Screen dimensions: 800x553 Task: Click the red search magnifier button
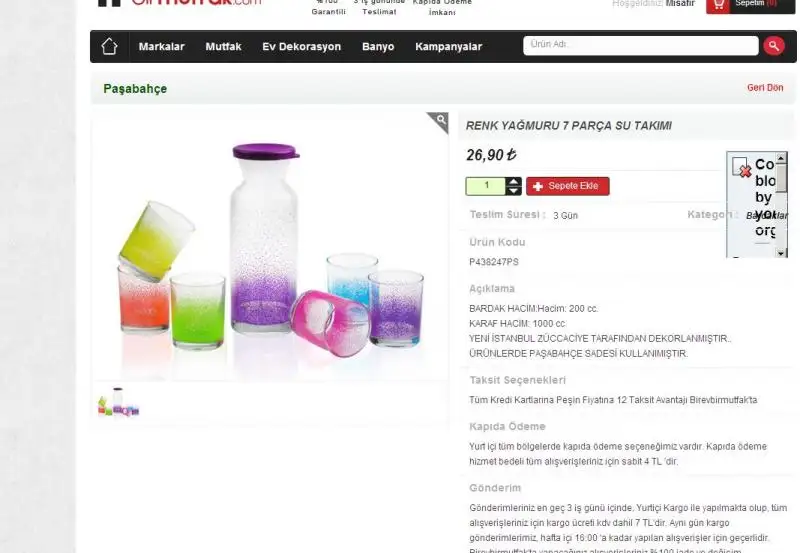tap(773, 46)
